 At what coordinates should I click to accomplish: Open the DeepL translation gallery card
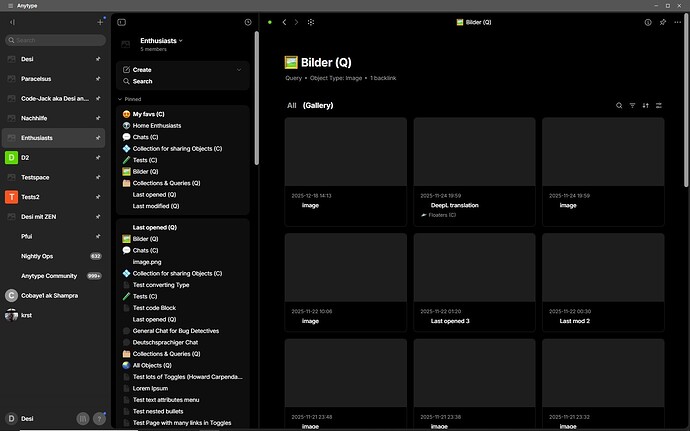[x=474, y=172]
